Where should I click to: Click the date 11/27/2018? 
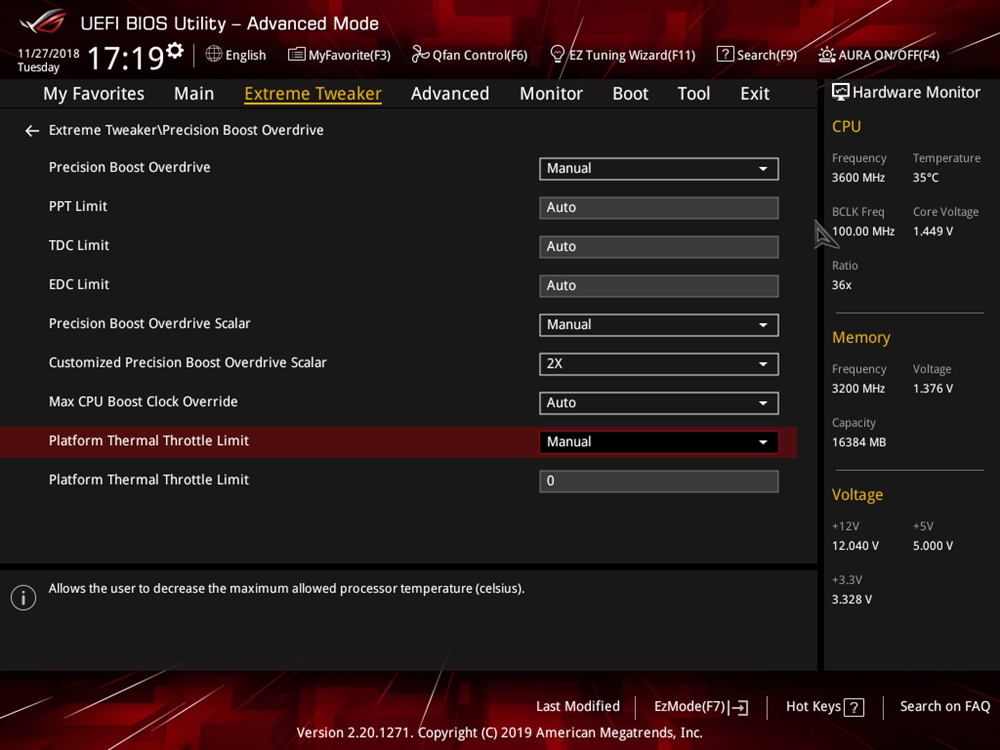pyautogui.click(x=48, y=54)
